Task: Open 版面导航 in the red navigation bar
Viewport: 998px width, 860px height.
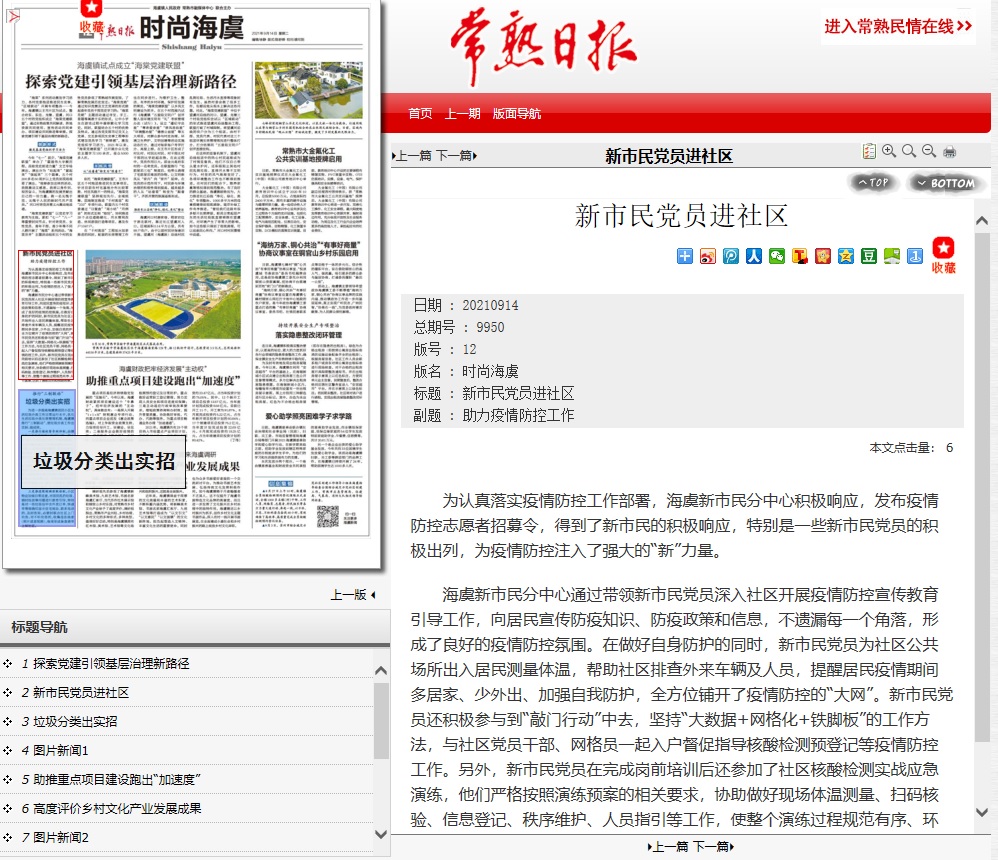Action: pos(517,114)
